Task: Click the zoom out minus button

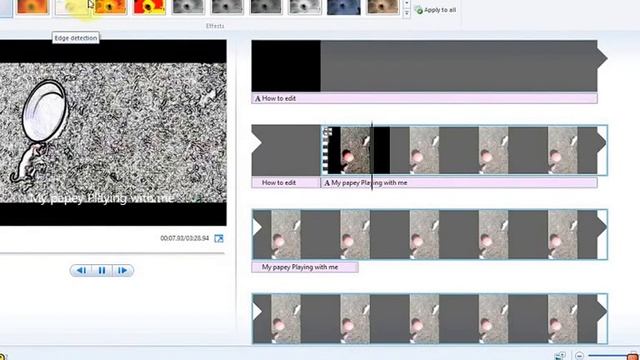Action: click(579, 356)
